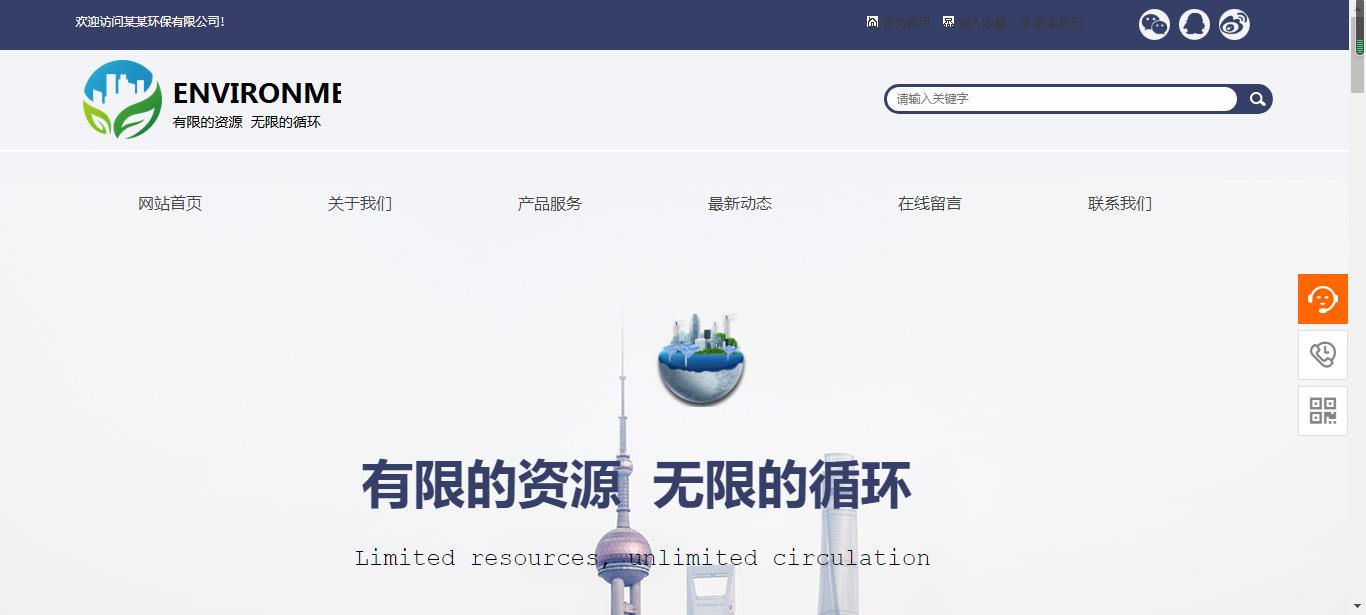Navigate to 在线留言 page

coord(930,204)
